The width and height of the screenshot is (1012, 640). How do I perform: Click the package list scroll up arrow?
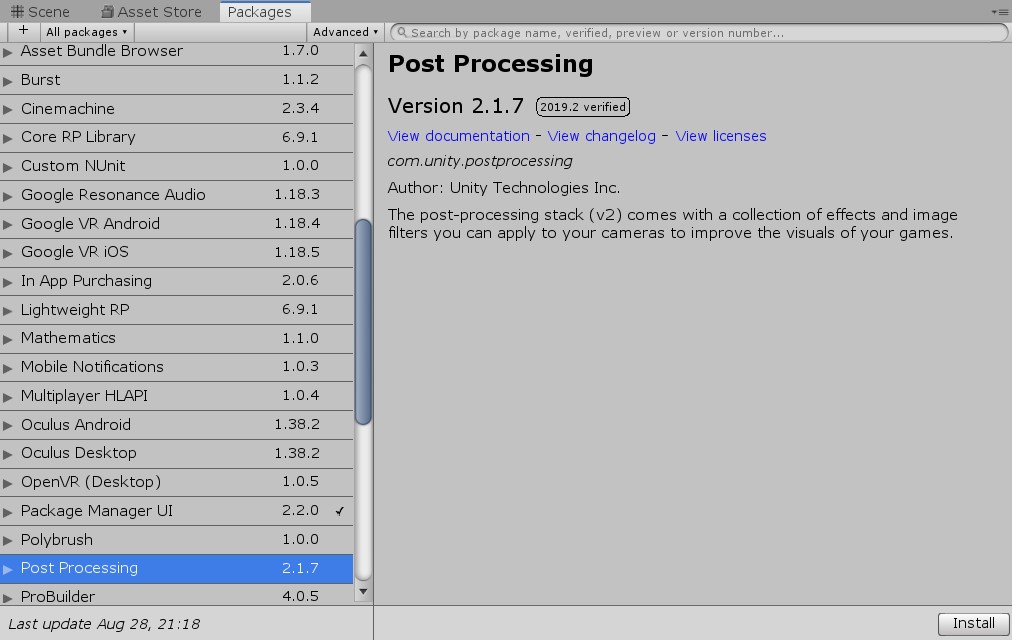[x=363, y=54]
